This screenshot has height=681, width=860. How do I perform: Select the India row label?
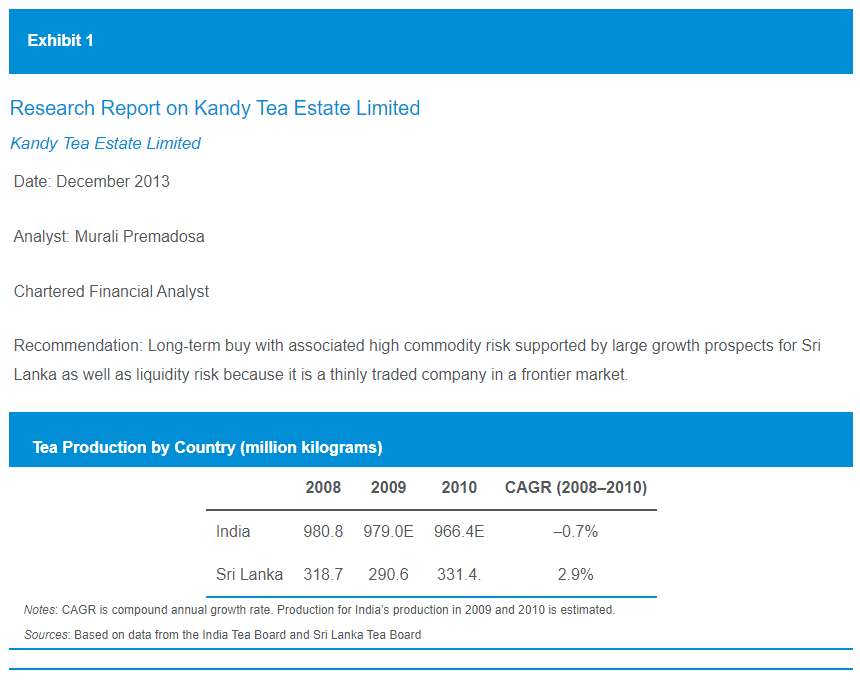233,531
